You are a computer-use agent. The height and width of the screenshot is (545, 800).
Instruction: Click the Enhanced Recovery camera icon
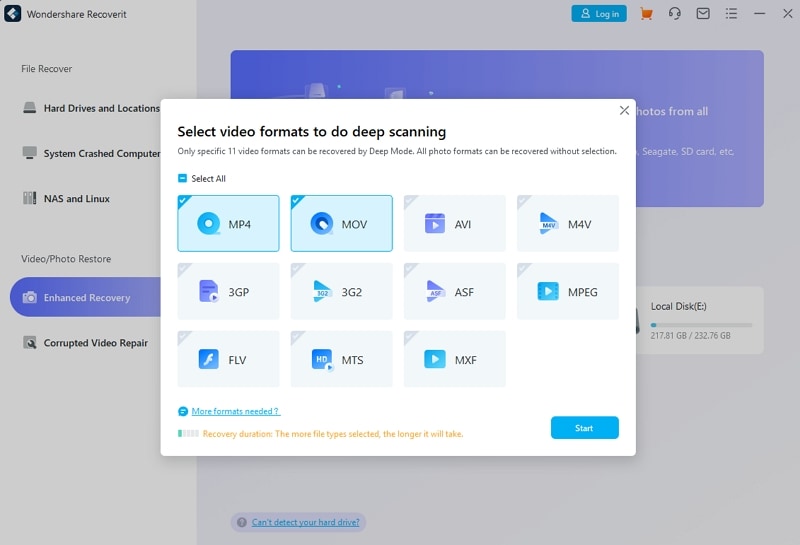point(30,297)
